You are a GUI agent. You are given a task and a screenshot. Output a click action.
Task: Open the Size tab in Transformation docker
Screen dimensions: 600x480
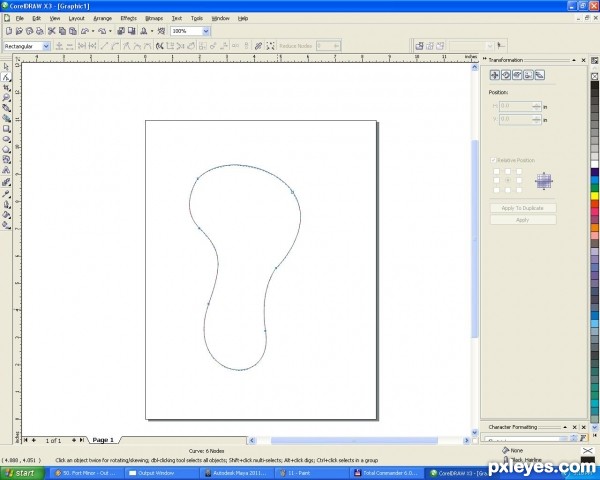[528, 75]
